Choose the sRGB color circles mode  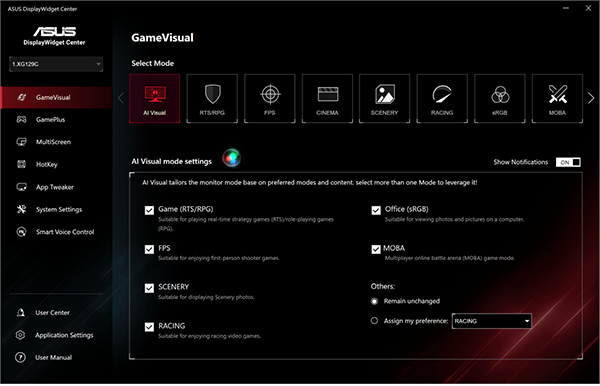click(x=500, y=98)
